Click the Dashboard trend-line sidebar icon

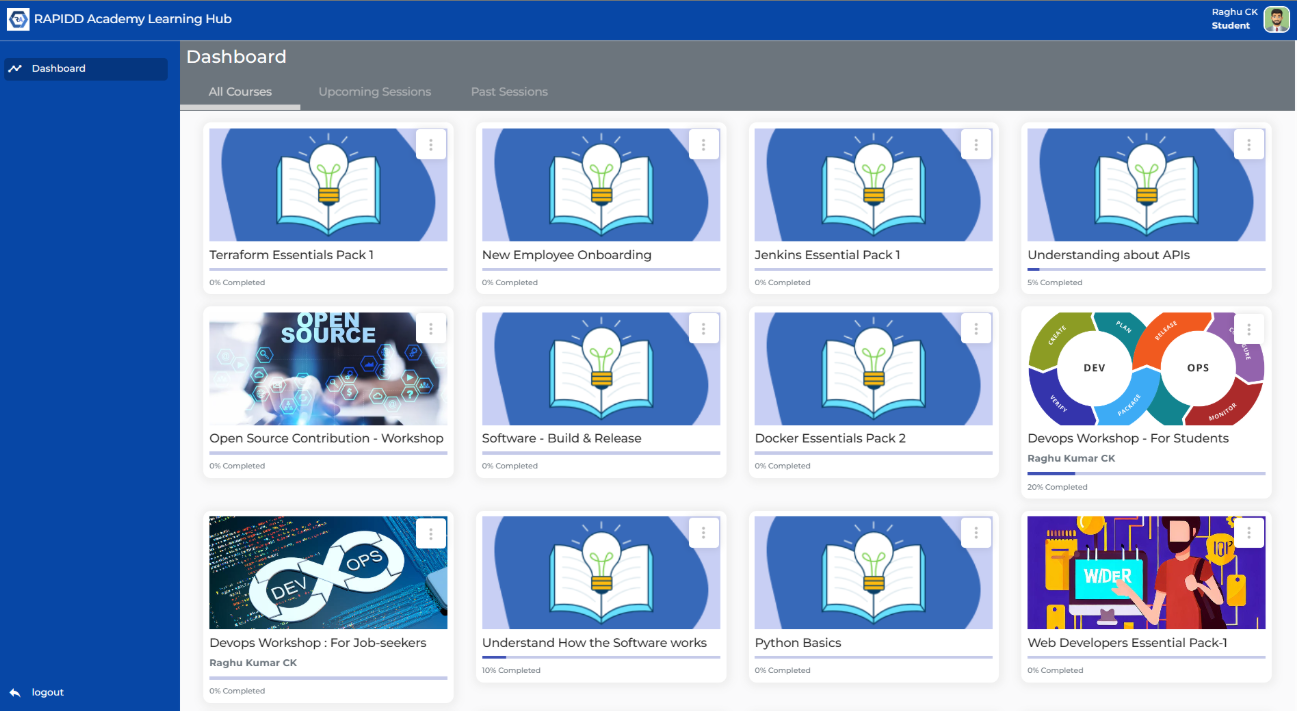(x=15, y=69)
